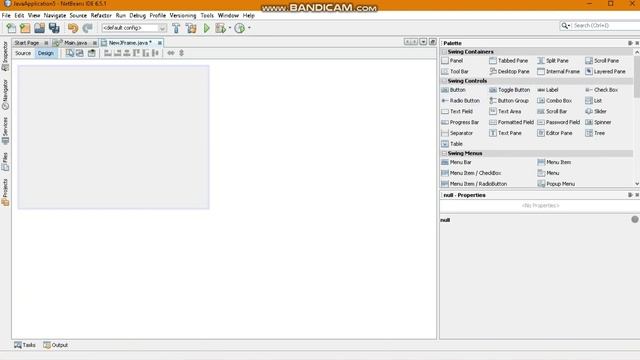Select the Menu Bar palette component
Image resolution: width=640 pixels, height=360 pixels.
456,162
